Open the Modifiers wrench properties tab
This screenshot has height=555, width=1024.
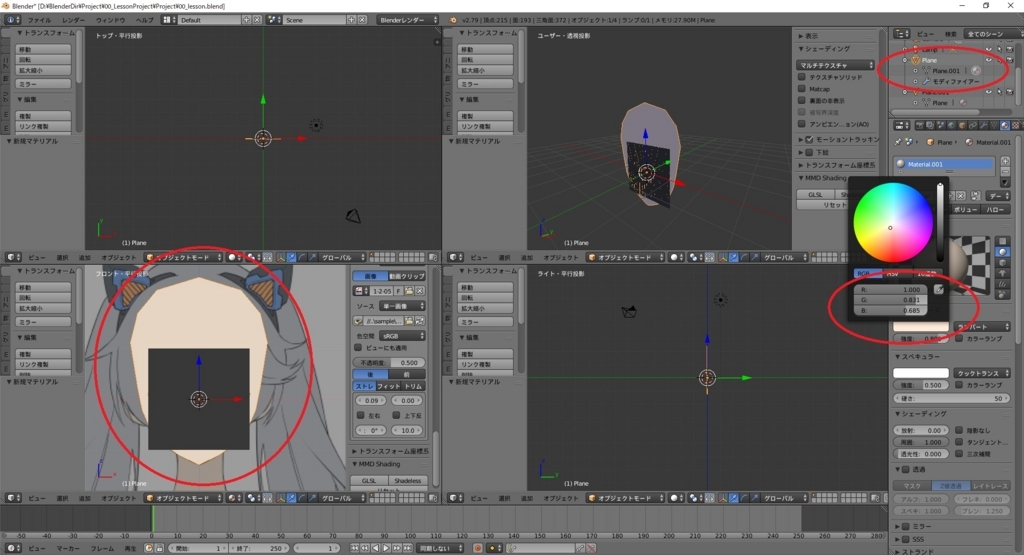click(x=984, y=125)
